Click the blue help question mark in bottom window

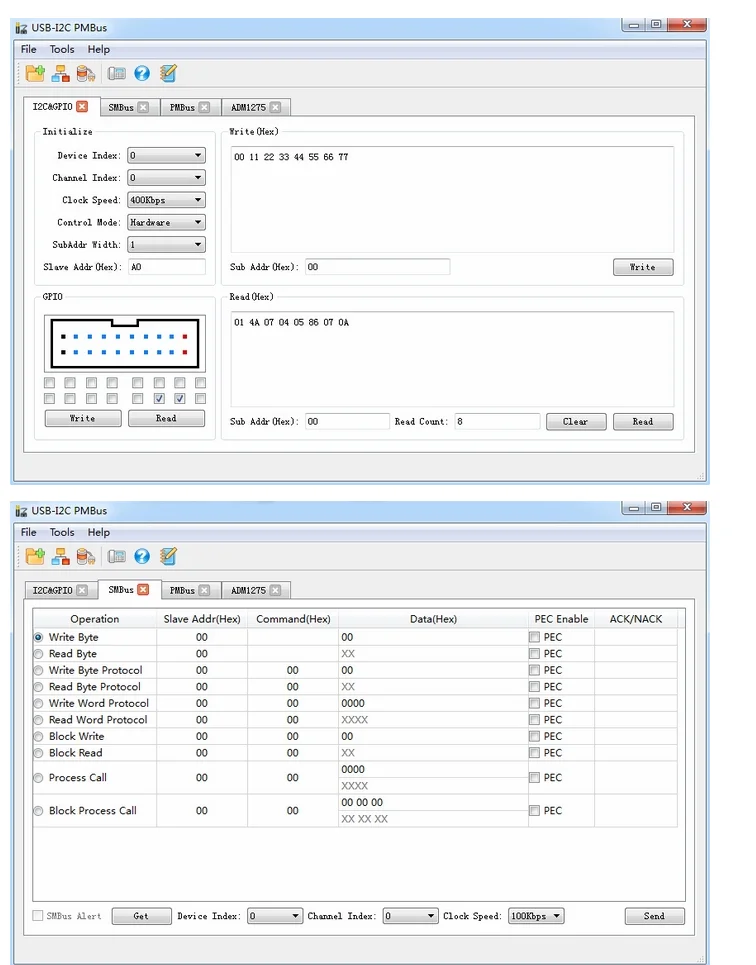(142, 556)
